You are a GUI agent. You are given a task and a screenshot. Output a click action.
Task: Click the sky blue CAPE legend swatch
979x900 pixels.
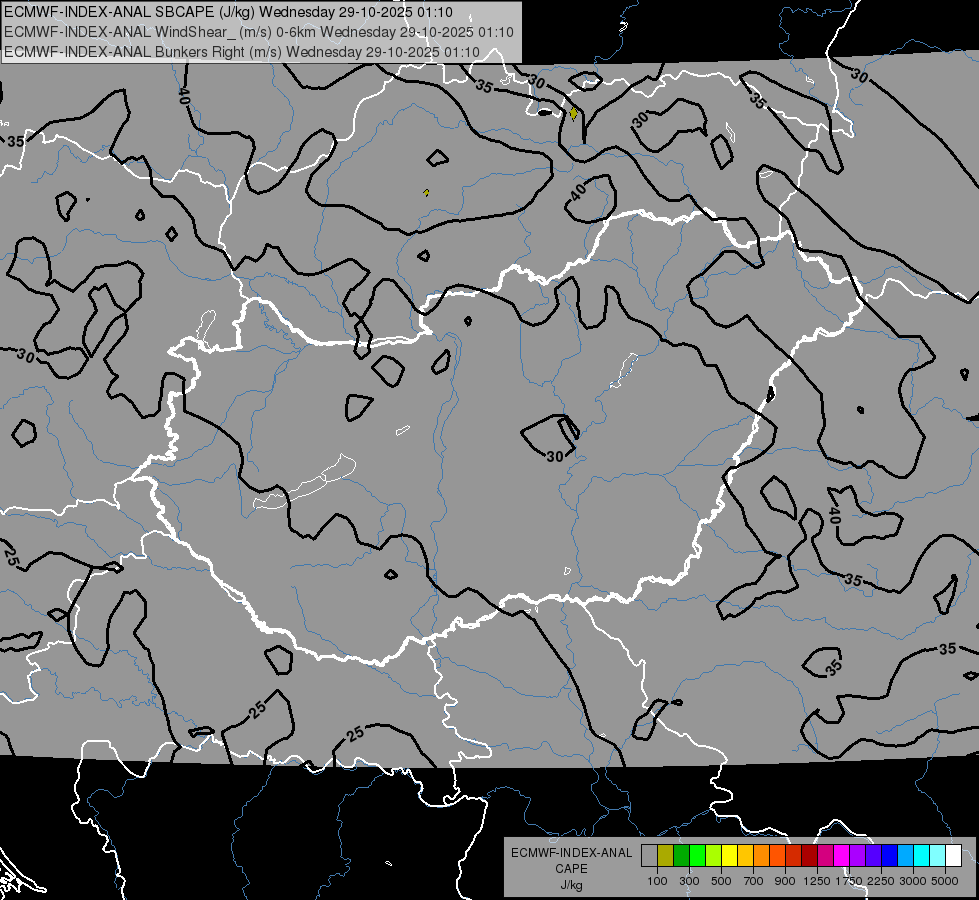[x=906, y=856]
